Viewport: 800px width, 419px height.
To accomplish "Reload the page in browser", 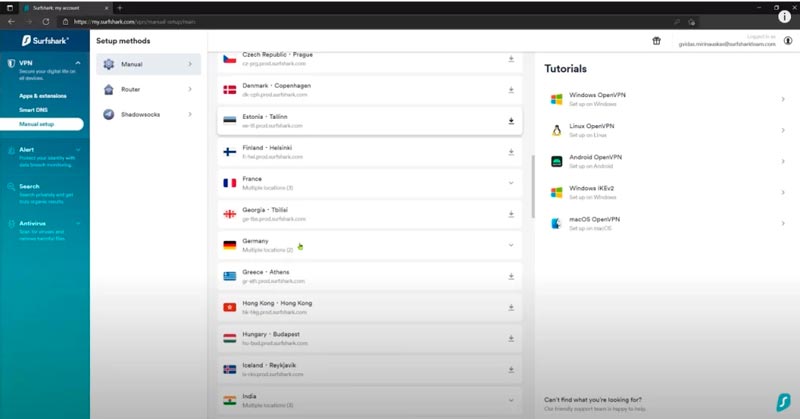I will (x=46, y=22).
